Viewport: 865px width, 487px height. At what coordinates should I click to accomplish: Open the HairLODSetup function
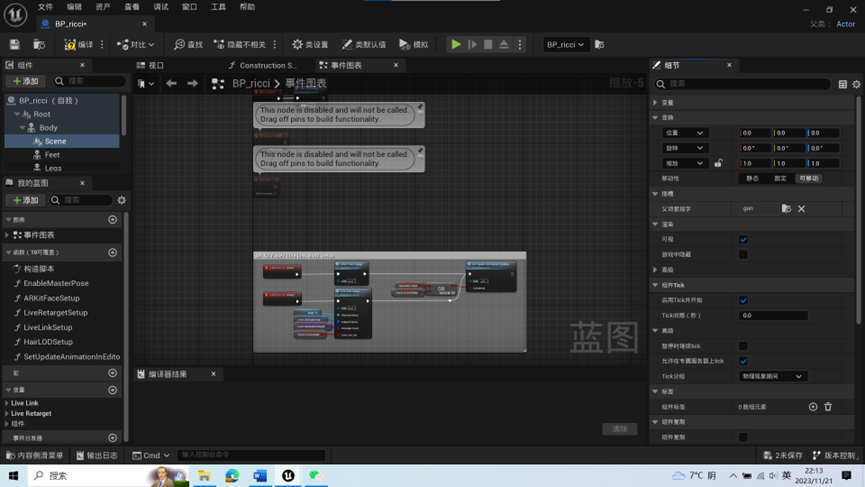(48, 342)
